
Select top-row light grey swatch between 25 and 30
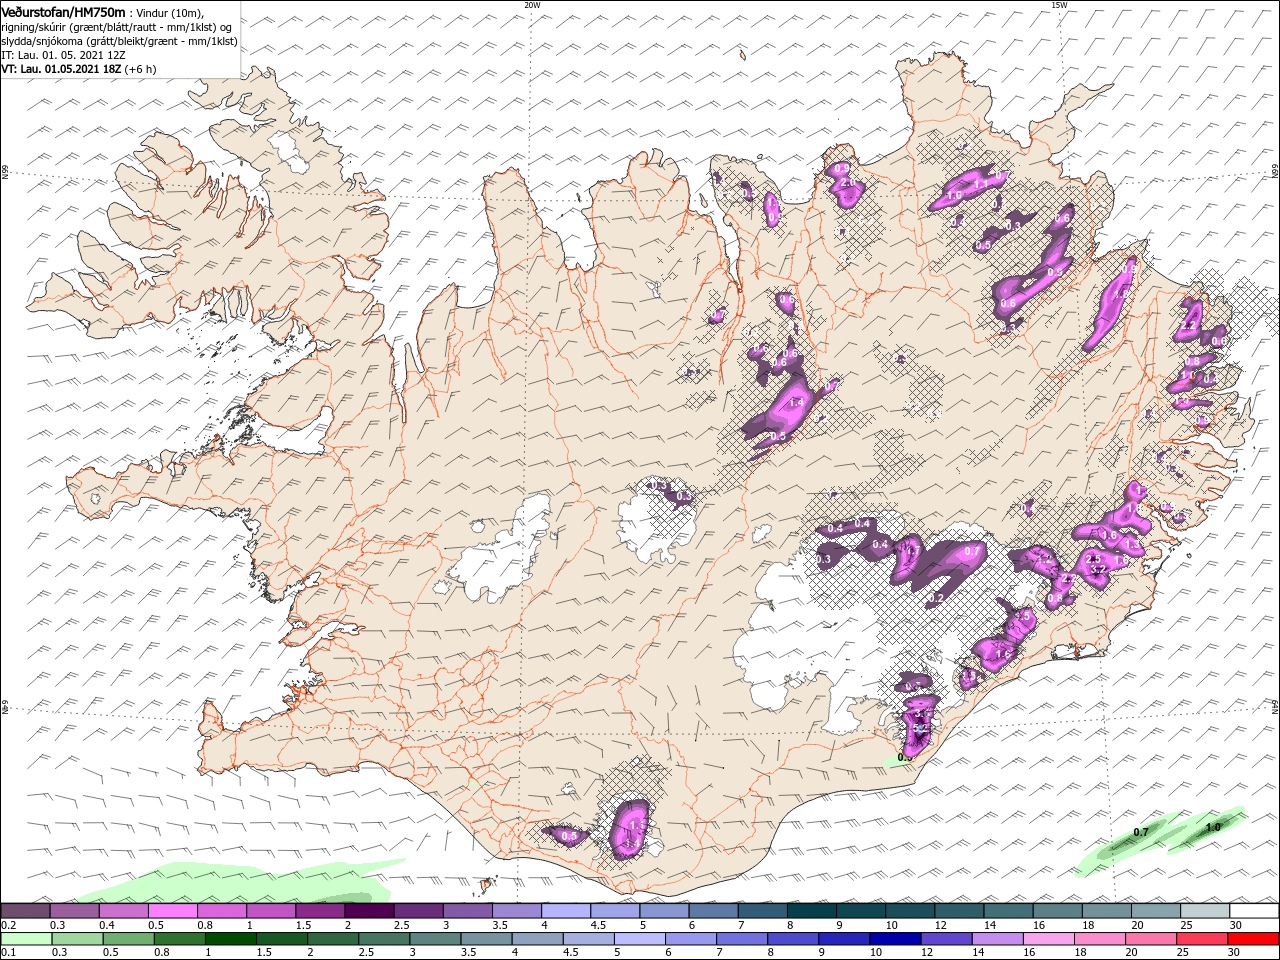click(1204, 911)
